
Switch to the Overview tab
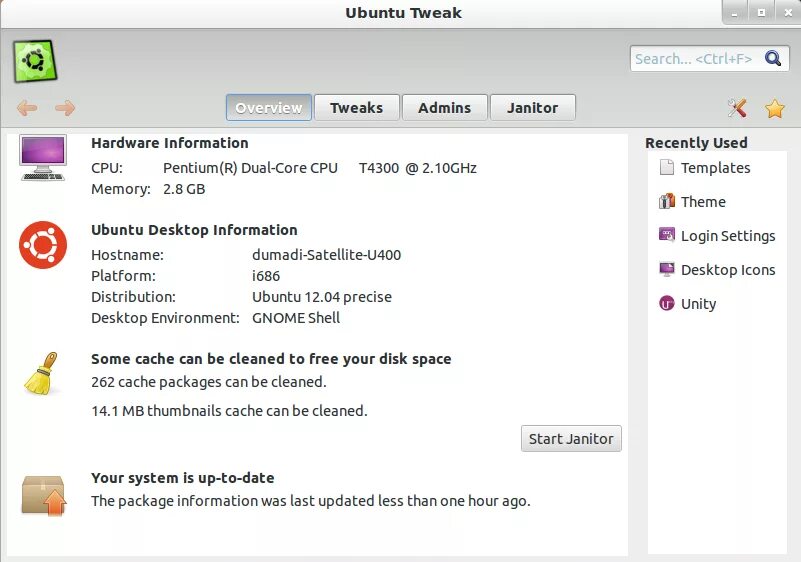coord(269,108)
